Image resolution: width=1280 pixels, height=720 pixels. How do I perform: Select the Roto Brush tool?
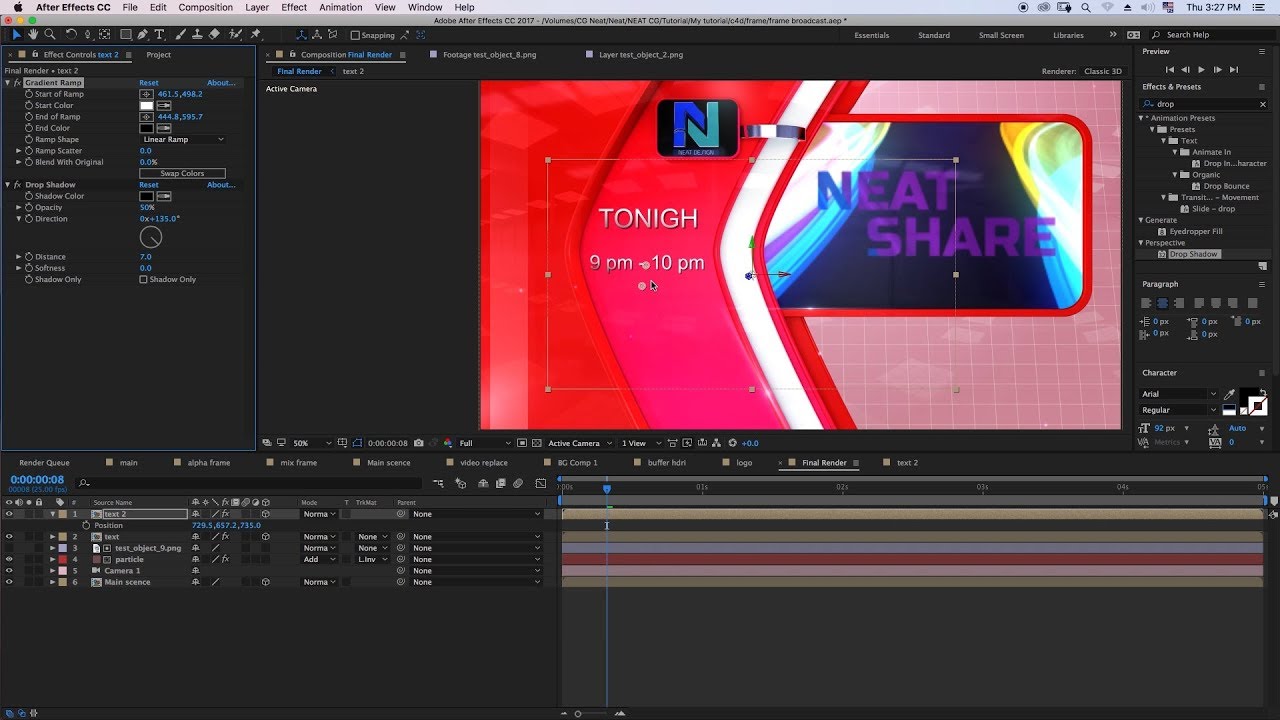tap(235, 35)
